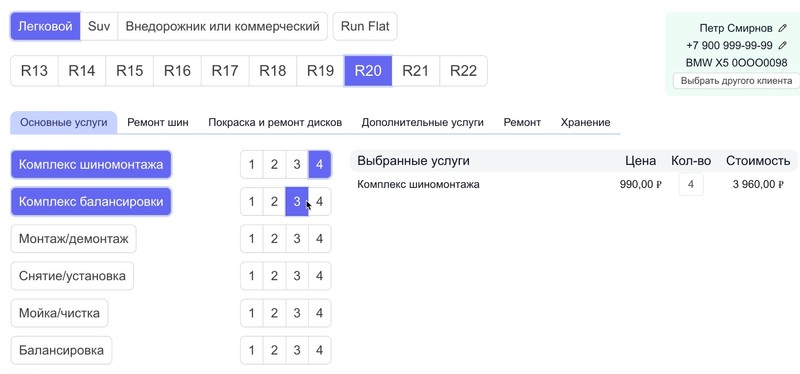The height and width of the screenshot is (374, 800).
Task: Open Покраска и ремонт дисков tab
Action: 275,122
